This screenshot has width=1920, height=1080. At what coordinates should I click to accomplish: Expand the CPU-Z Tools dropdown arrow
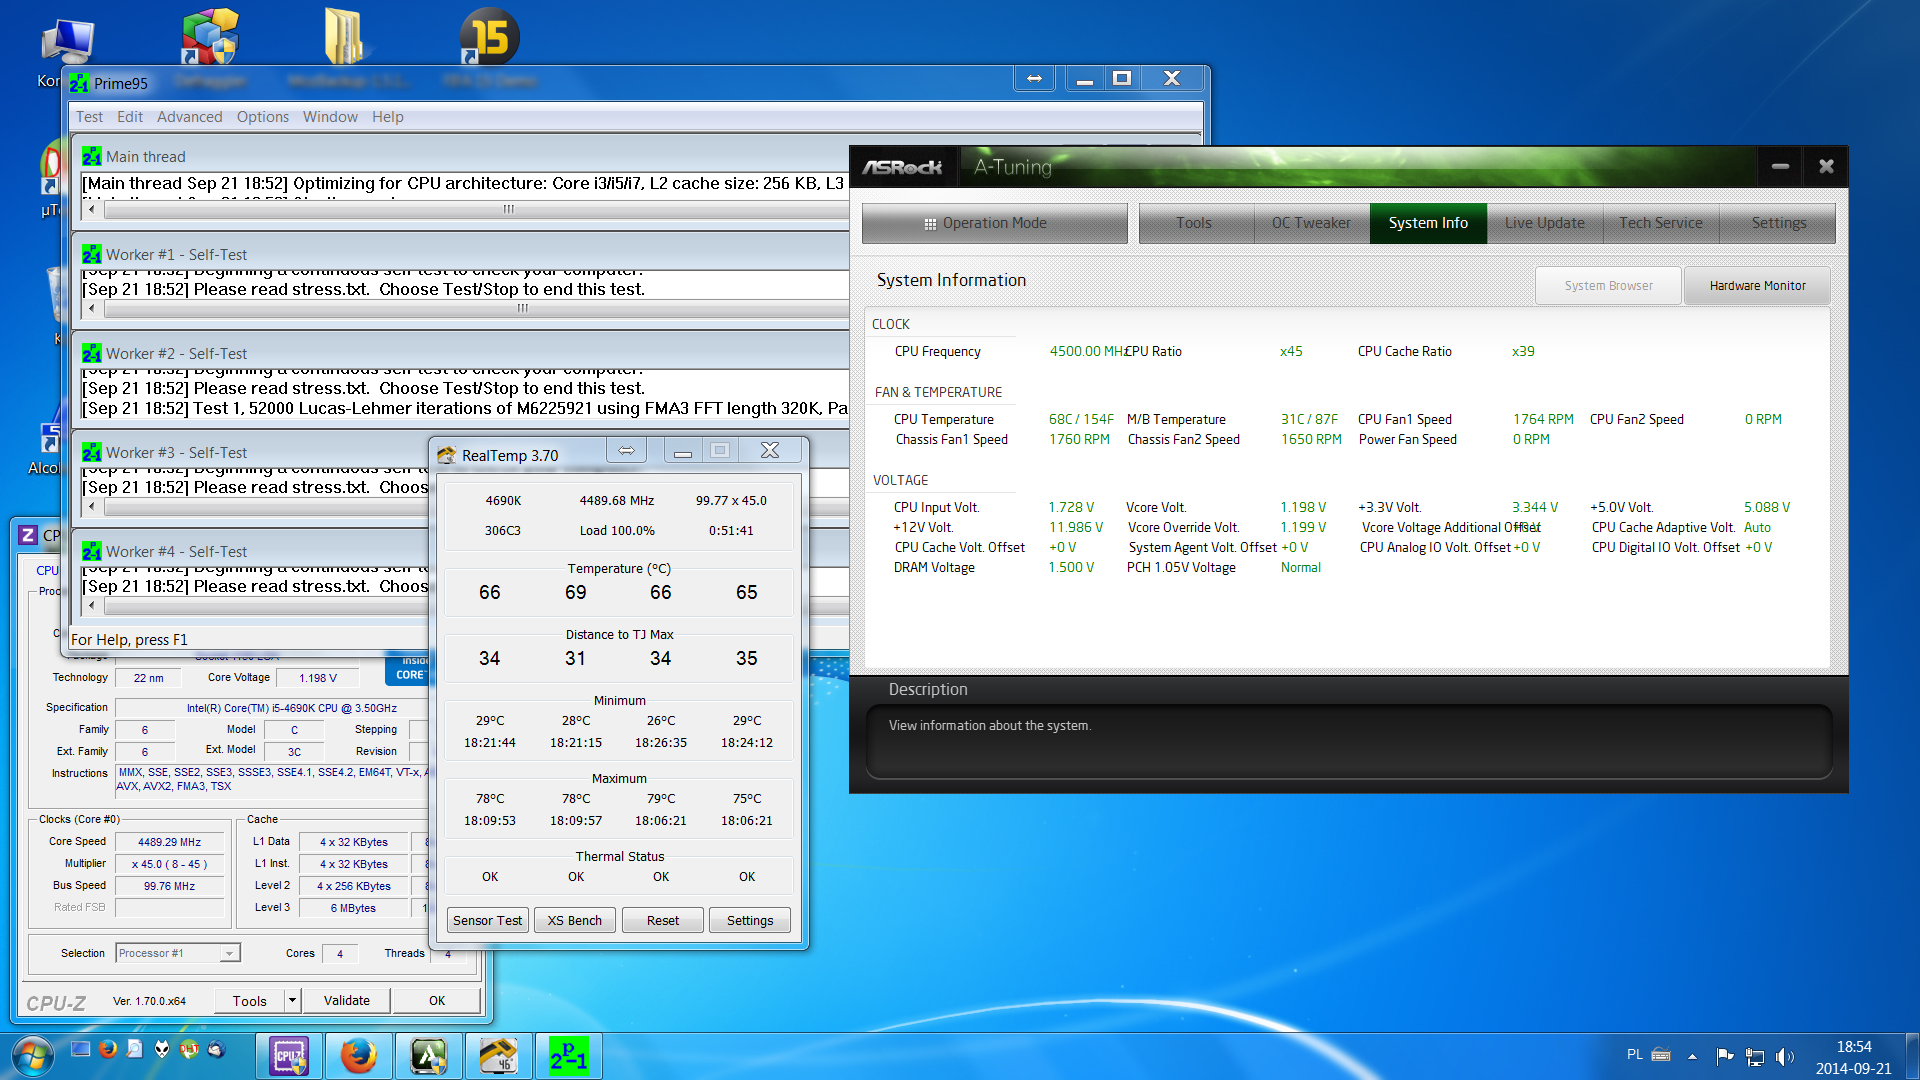[292, 1000]
